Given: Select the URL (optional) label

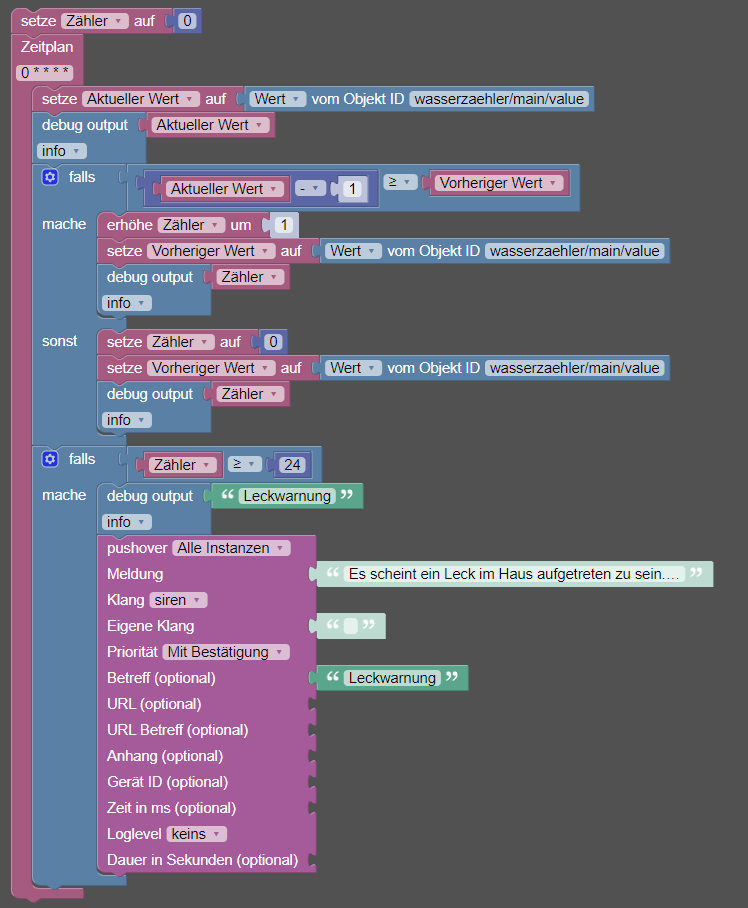Looking at the screenshot, I should pyautogui.click(x=154, y=704).
